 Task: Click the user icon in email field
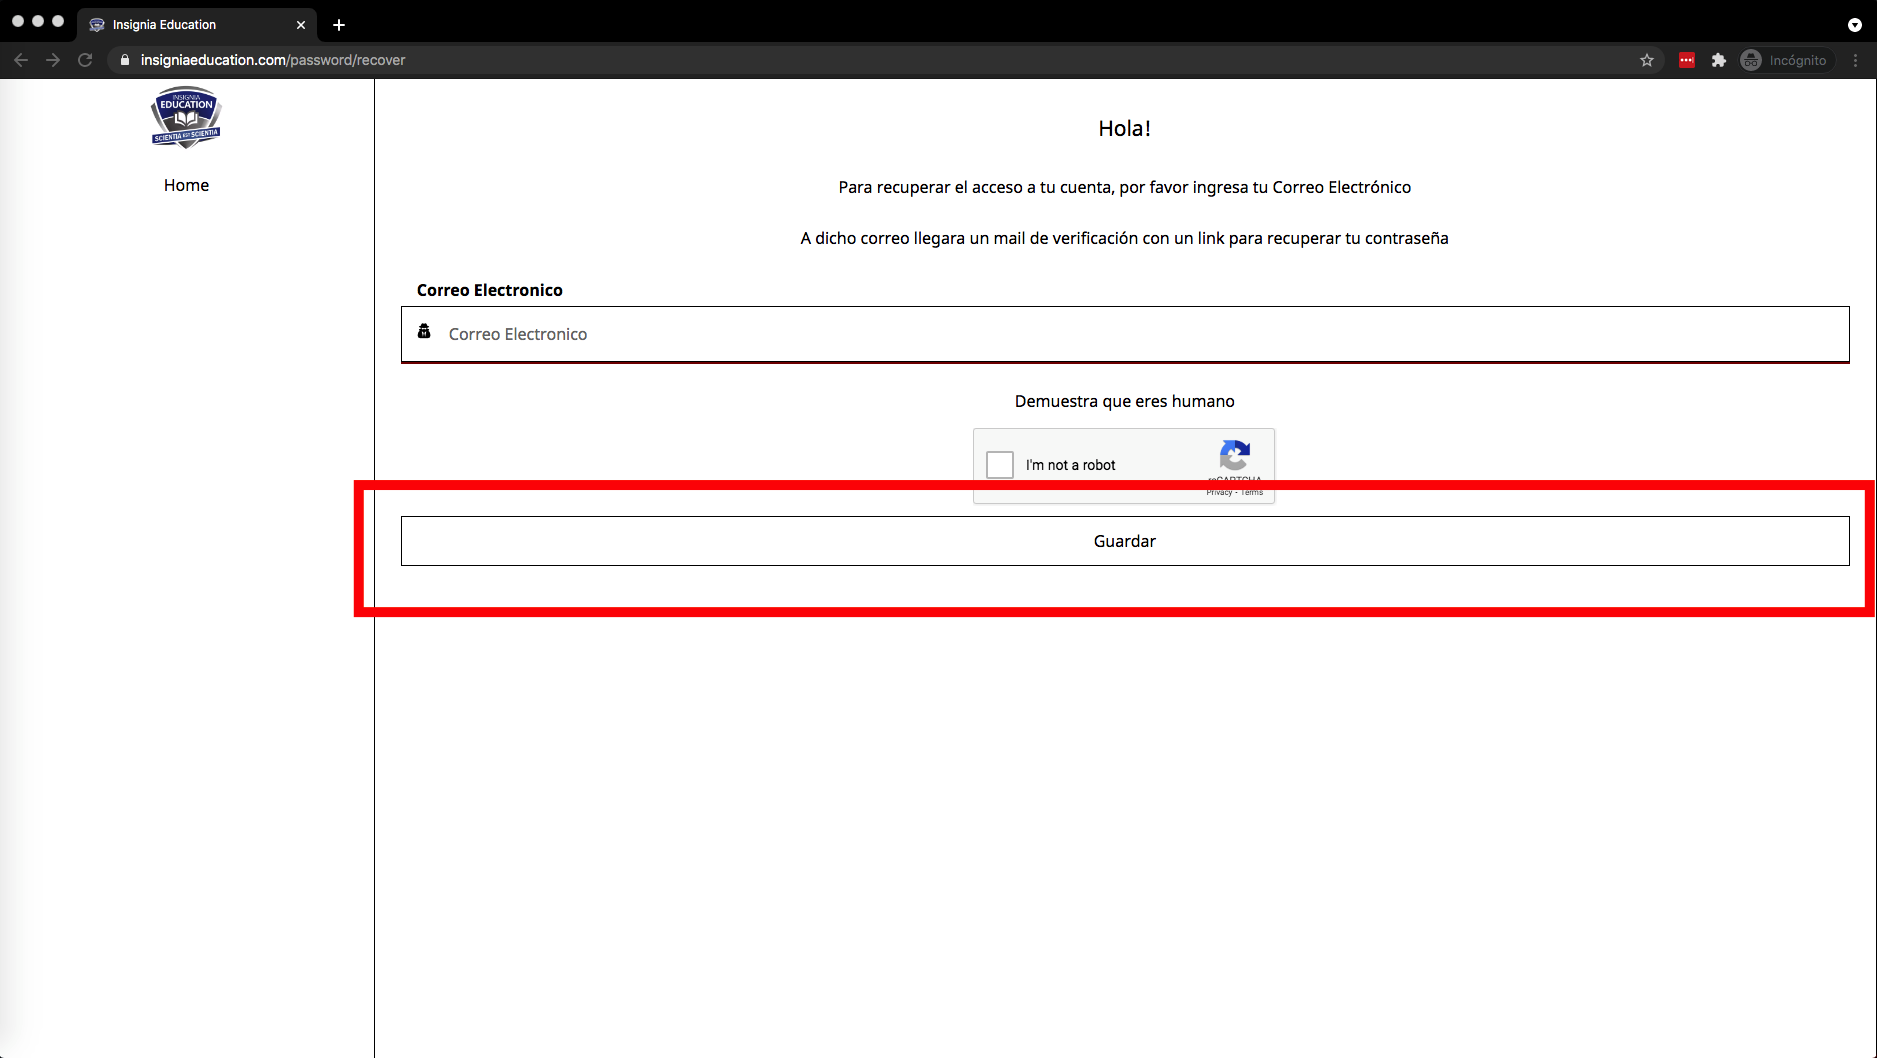(424, 332)
